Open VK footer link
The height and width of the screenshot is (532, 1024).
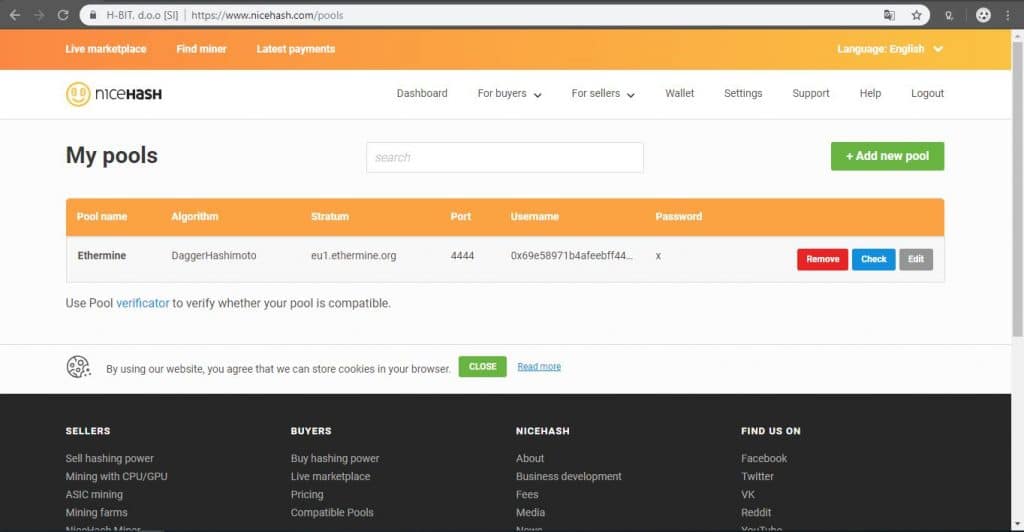tap(748, 495)
